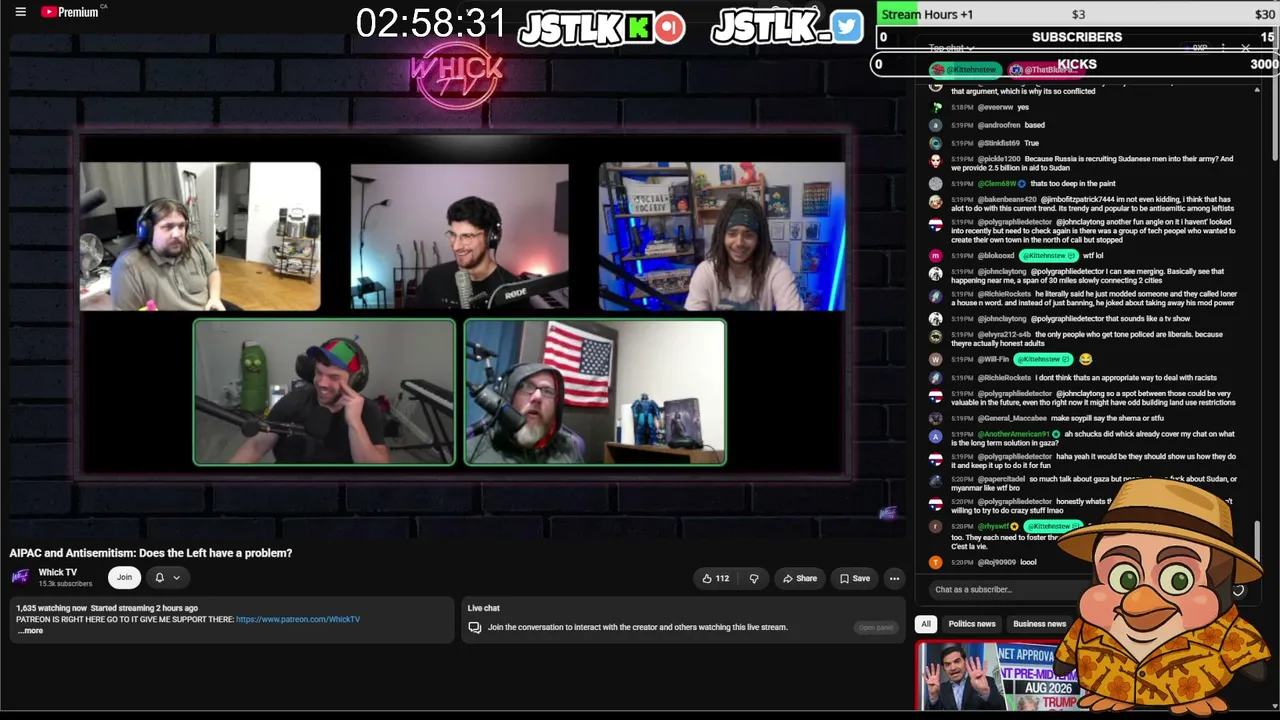Click the Whick TV neon logo in video
Image resolution: width=1280 pixels, height=720 pixels.
456,73
